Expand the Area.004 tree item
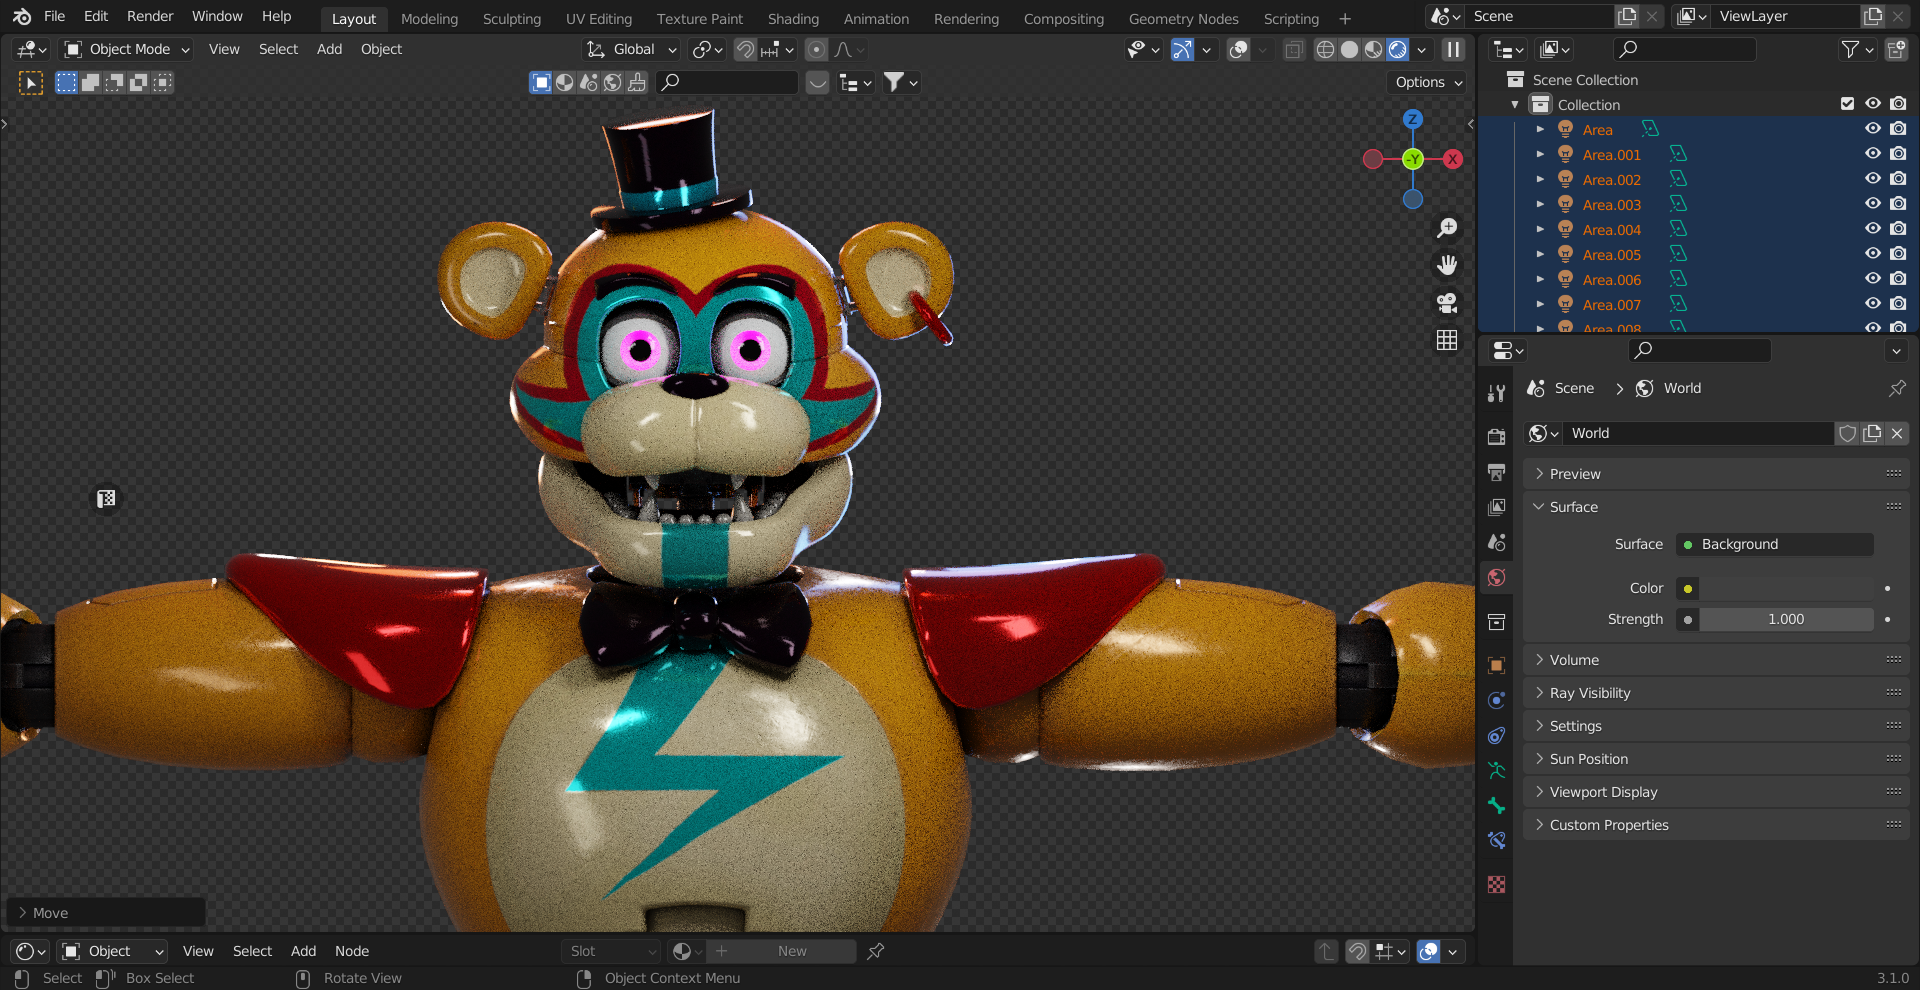Image resolution: width=1920 pixels, height=990 pixels. [x=1540, y=229]
